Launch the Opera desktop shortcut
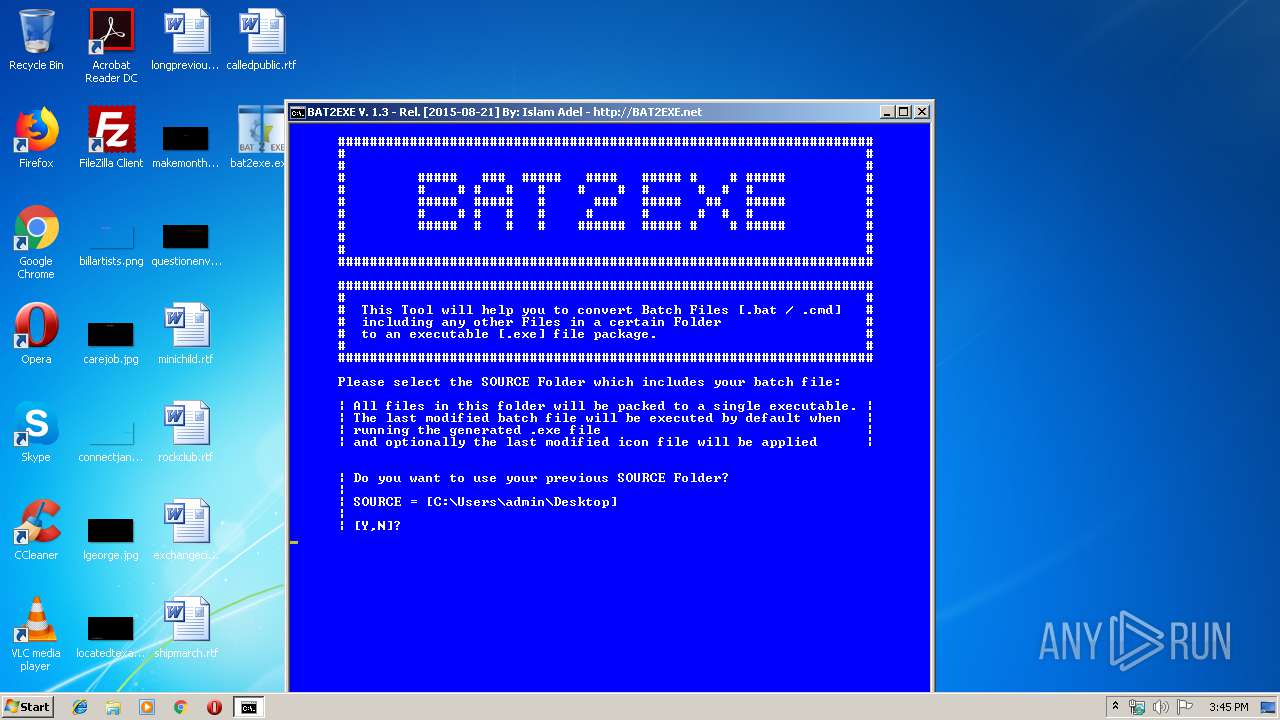The width and height of the screenshot is (1280, 720). [36, 334]
